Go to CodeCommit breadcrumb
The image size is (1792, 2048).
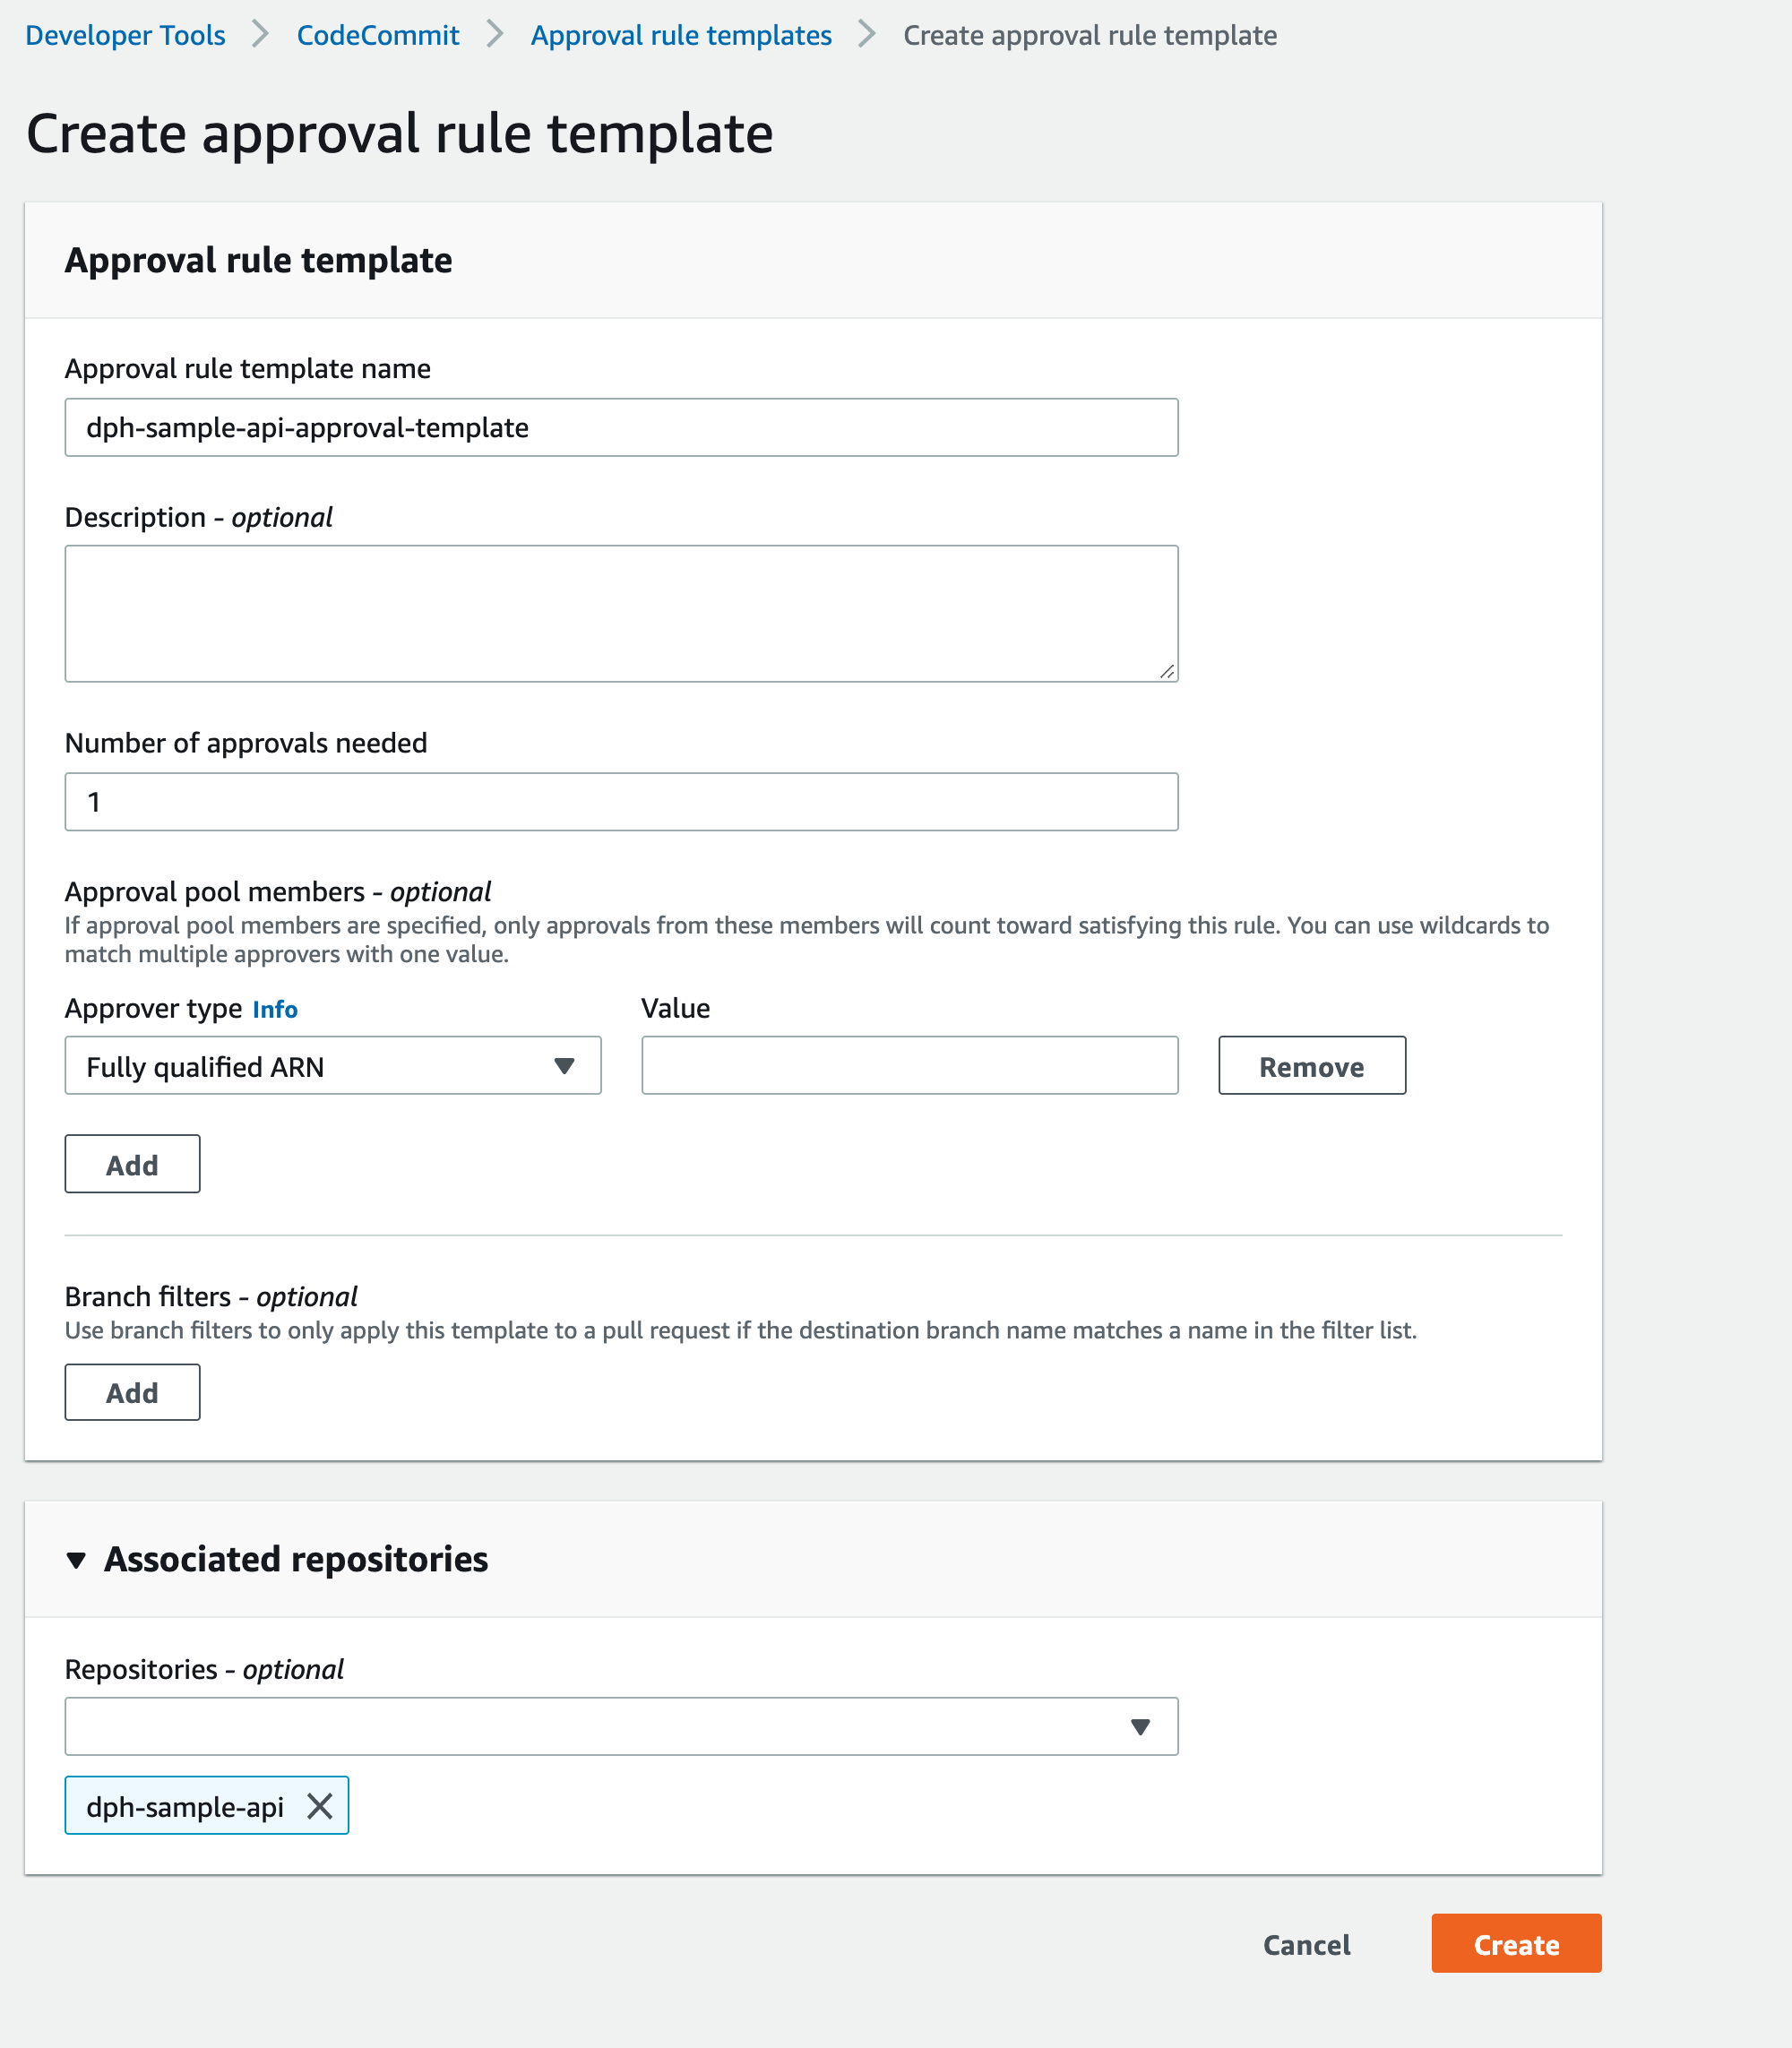click(378, 35)
